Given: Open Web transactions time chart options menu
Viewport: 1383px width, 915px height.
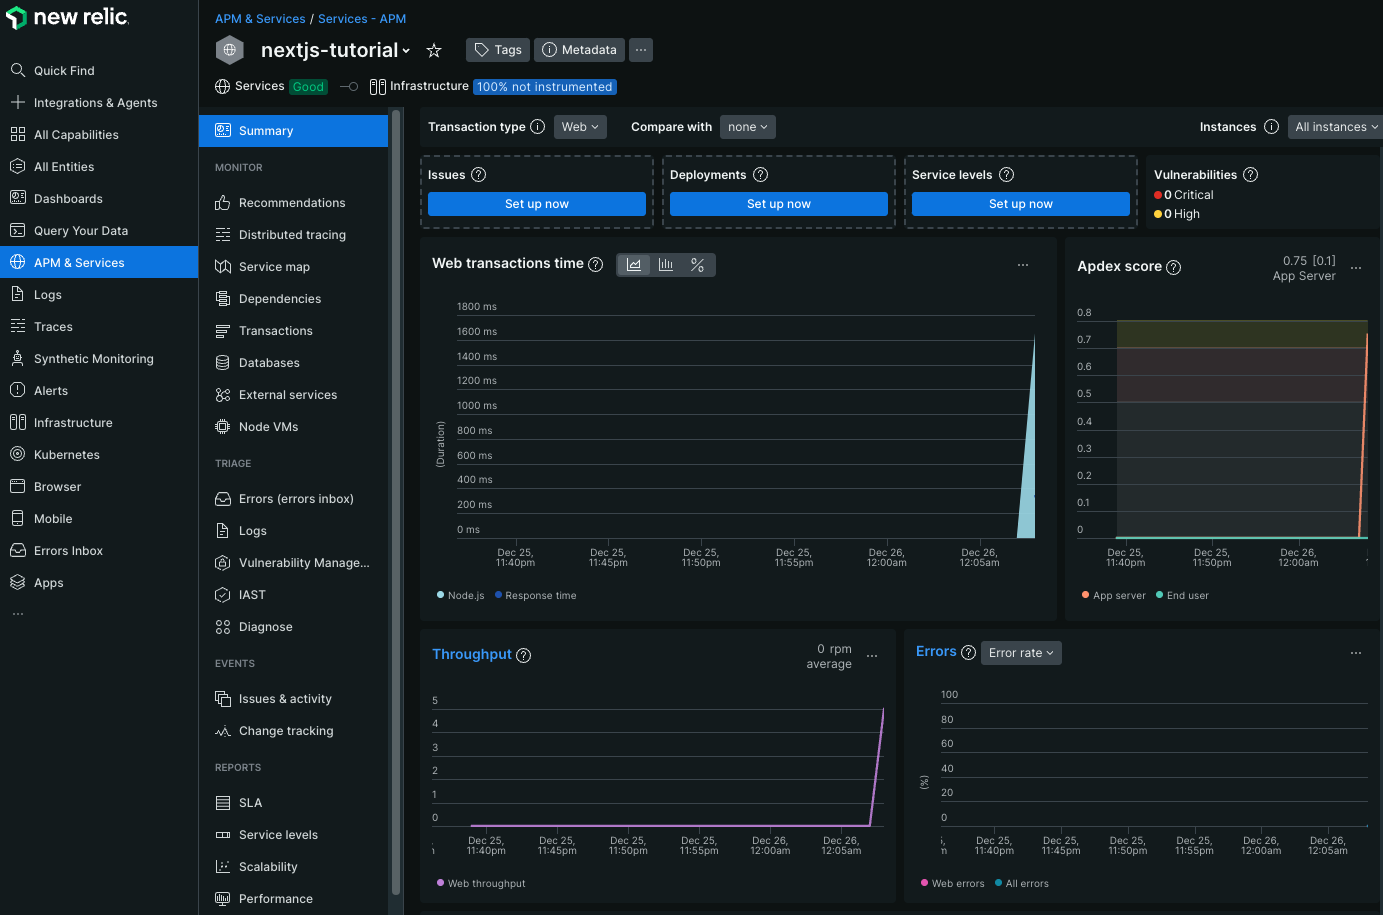Looking at the screenshot, I should click(x=1023, y=265).
